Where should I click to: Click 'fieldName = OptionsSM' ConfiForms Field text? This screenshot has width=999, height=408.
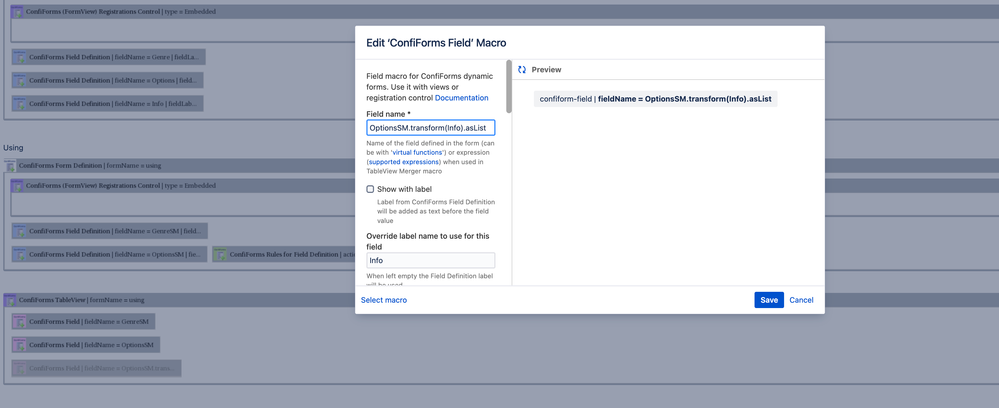pos(119,345)
